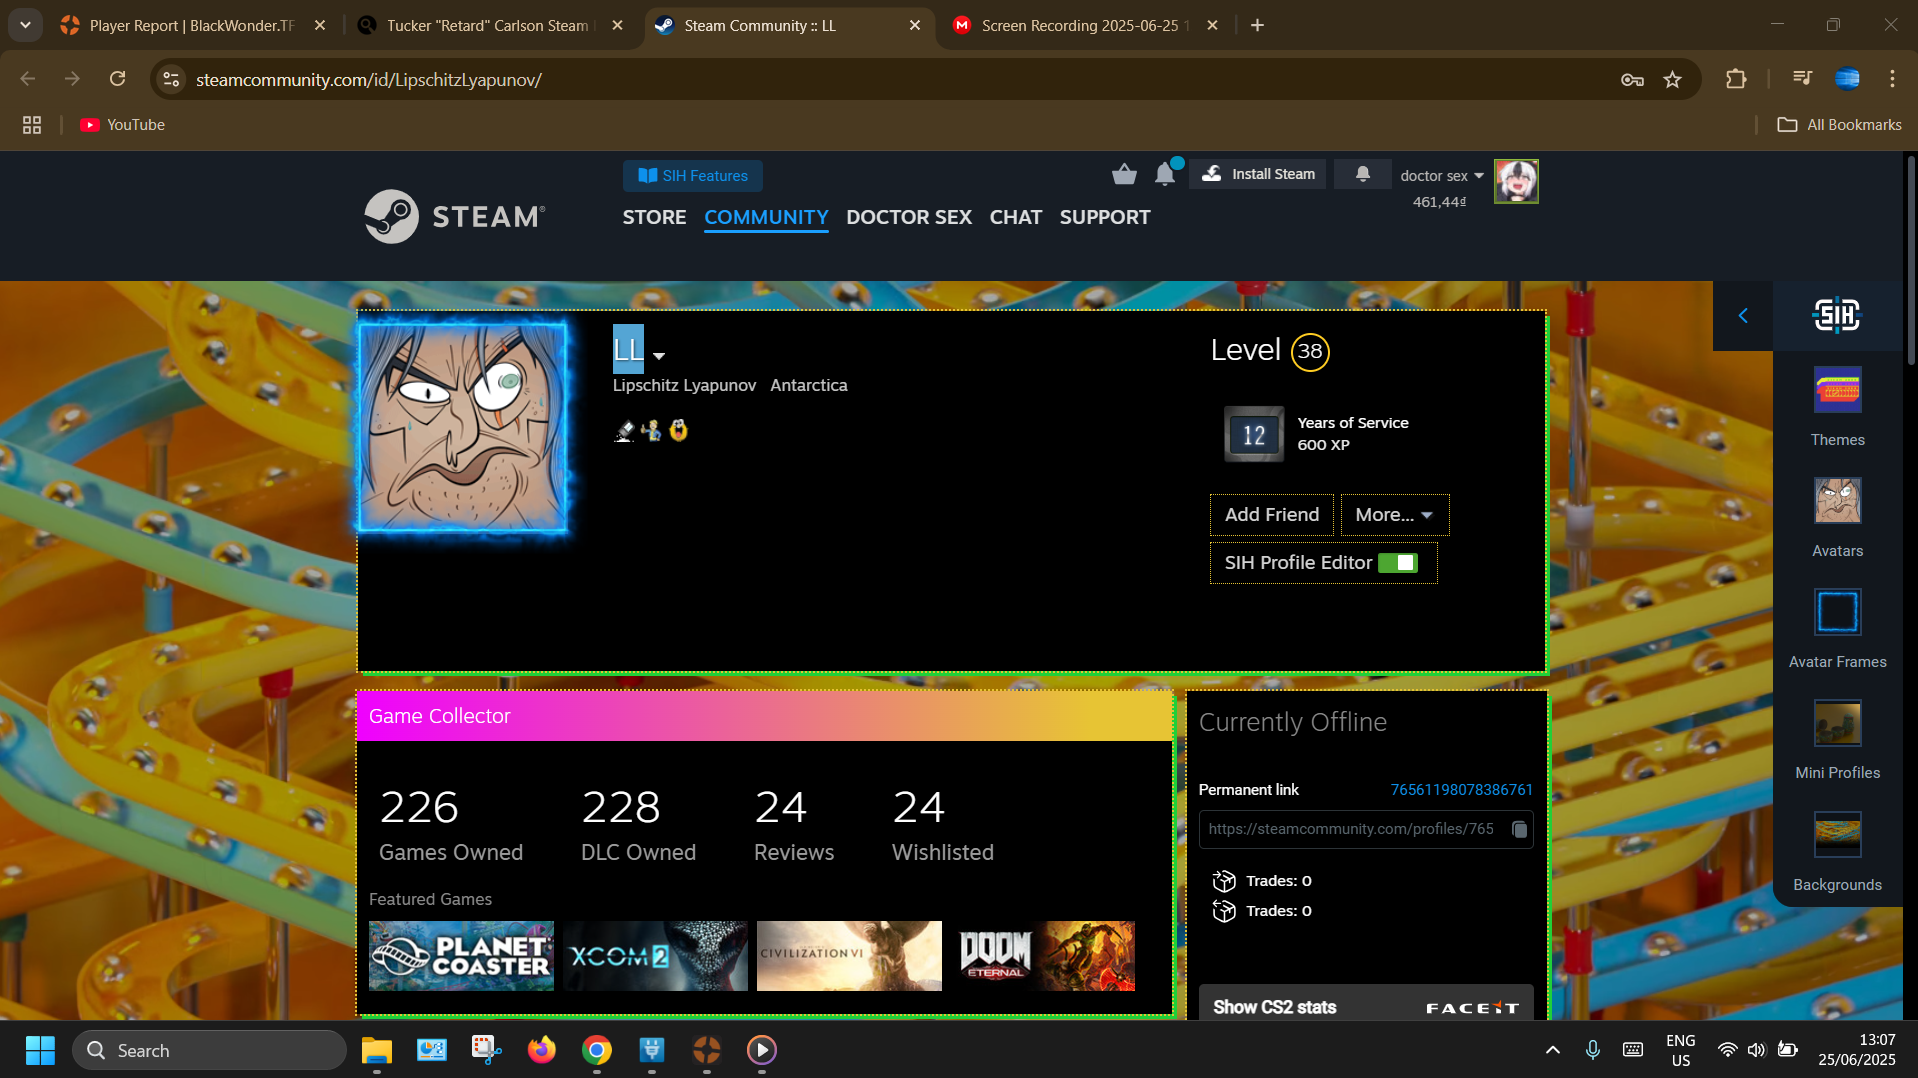Open a new browser tab
This screenshot has height=1078, width=1918.
click(1257, 25)
